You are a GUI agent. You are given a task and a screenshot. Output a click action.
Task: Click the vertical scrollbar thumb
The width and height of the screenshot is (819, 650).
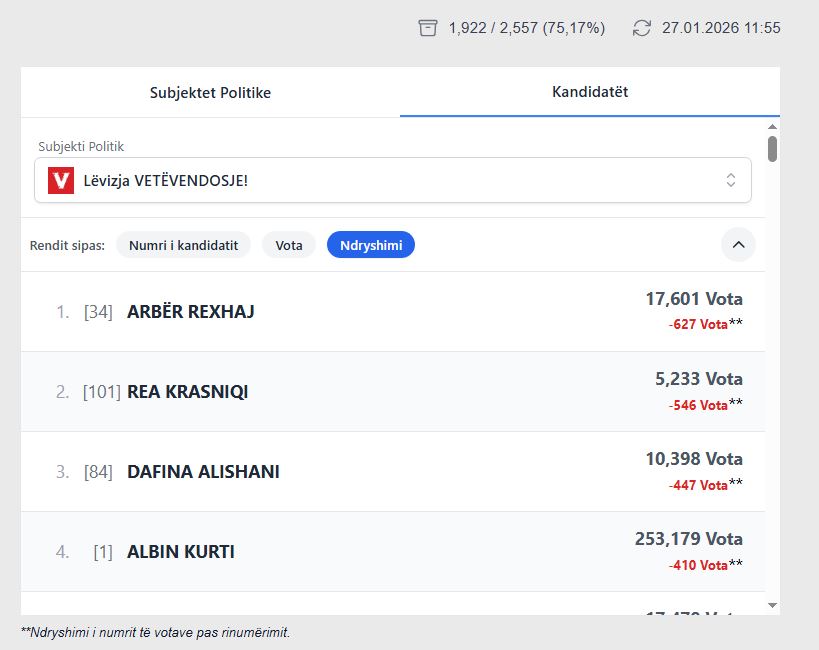point(772,149)
